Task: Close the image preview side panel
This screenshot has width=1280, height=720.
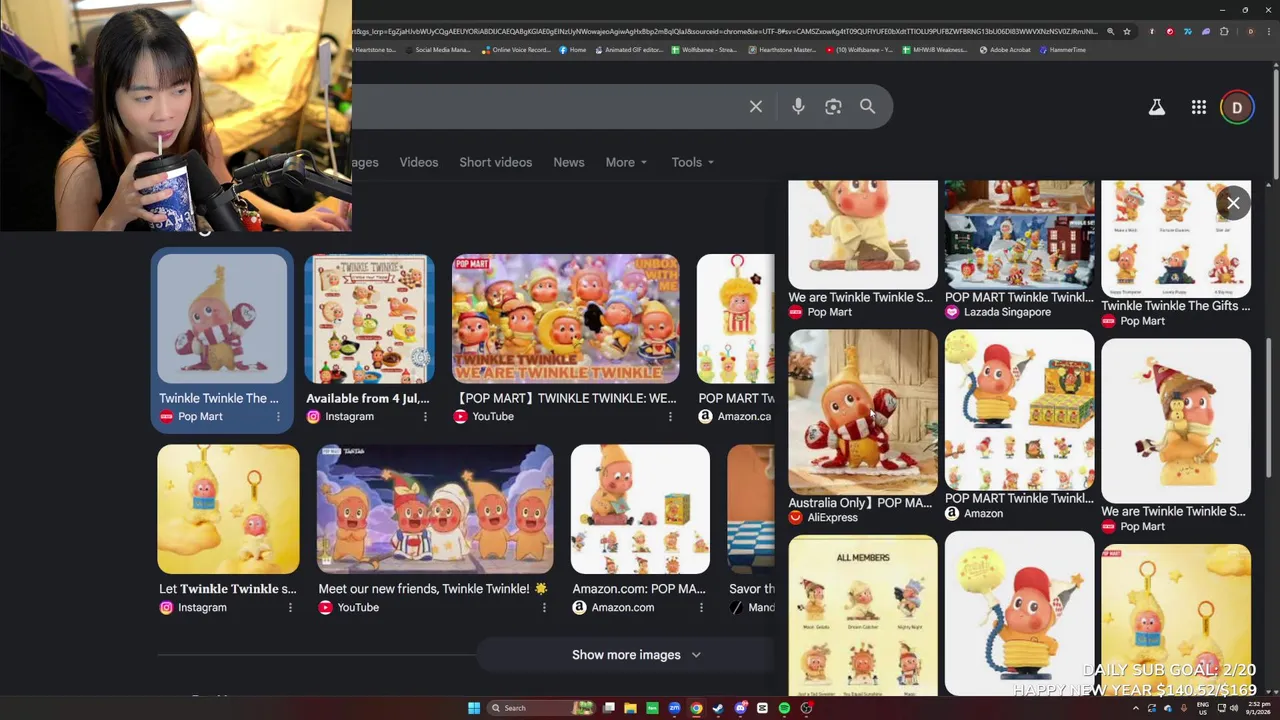Action: tap(1233, 203)
